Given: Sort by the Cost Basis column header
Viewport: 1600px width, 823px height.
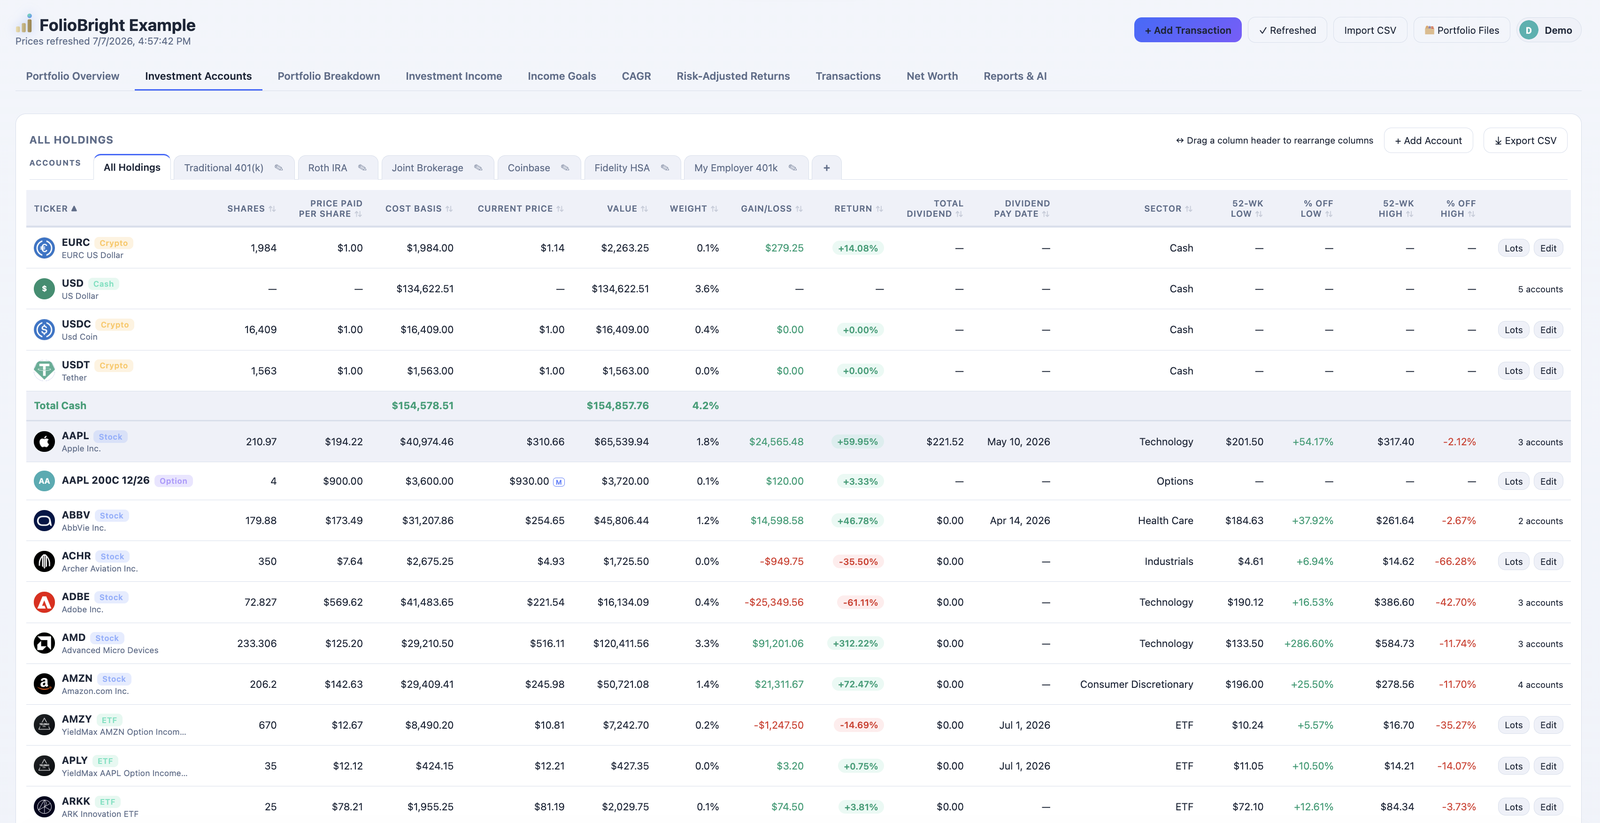Looking at the screenshot, I should pos(419,209).
